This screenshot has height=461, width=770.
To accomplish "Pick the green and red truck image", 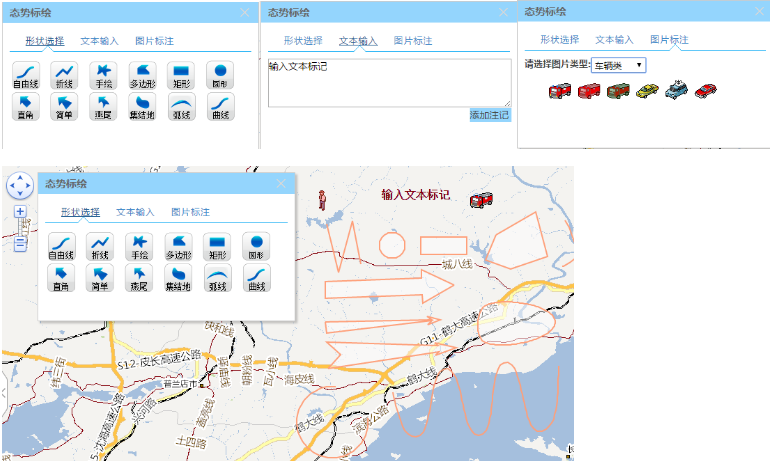I will pos(618,91).
